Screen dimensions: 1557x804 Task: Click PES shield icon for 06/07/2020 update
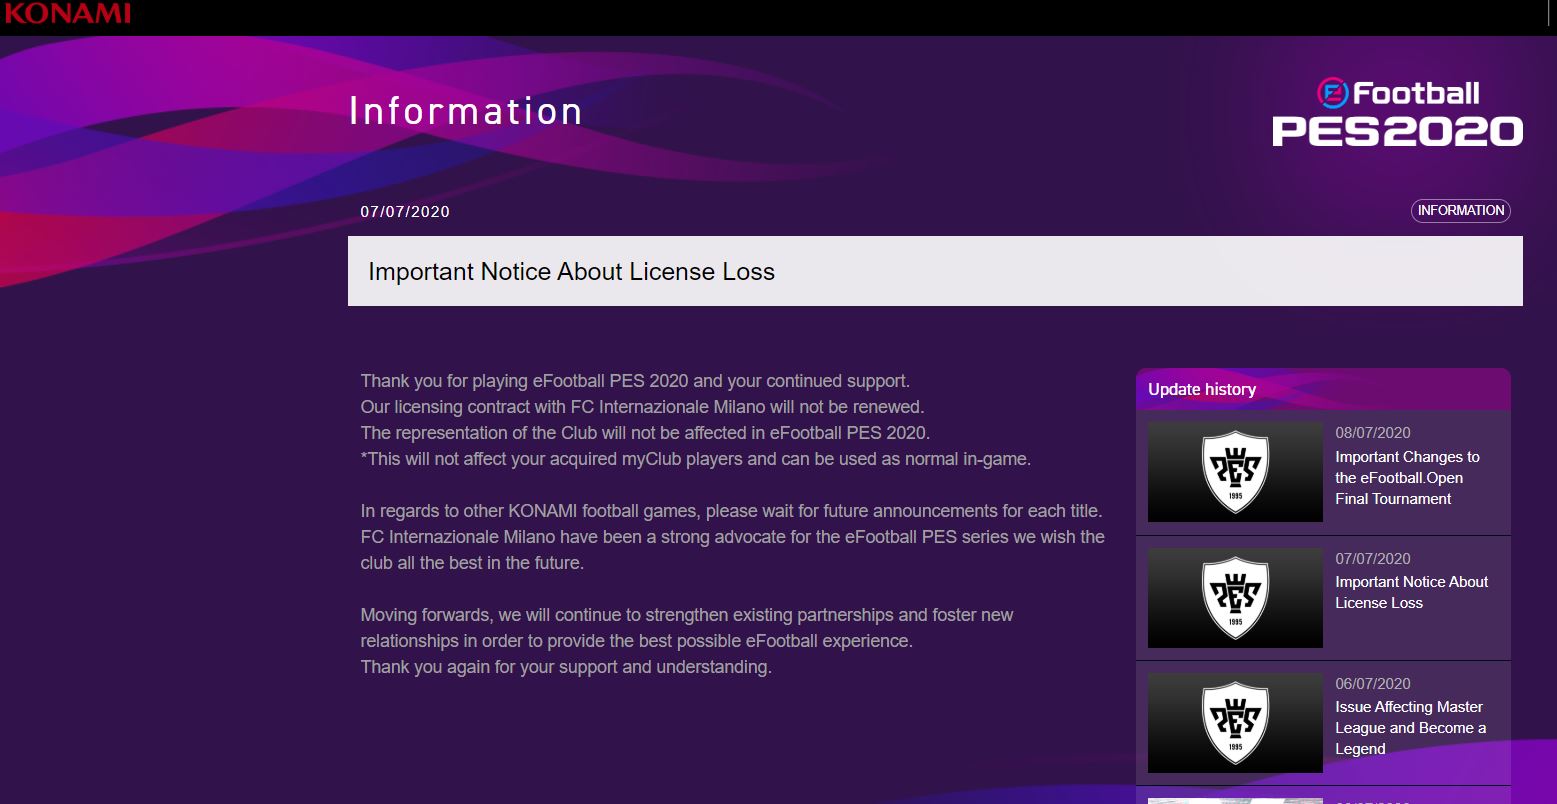pyautogui.click(x=1235, y=722)
